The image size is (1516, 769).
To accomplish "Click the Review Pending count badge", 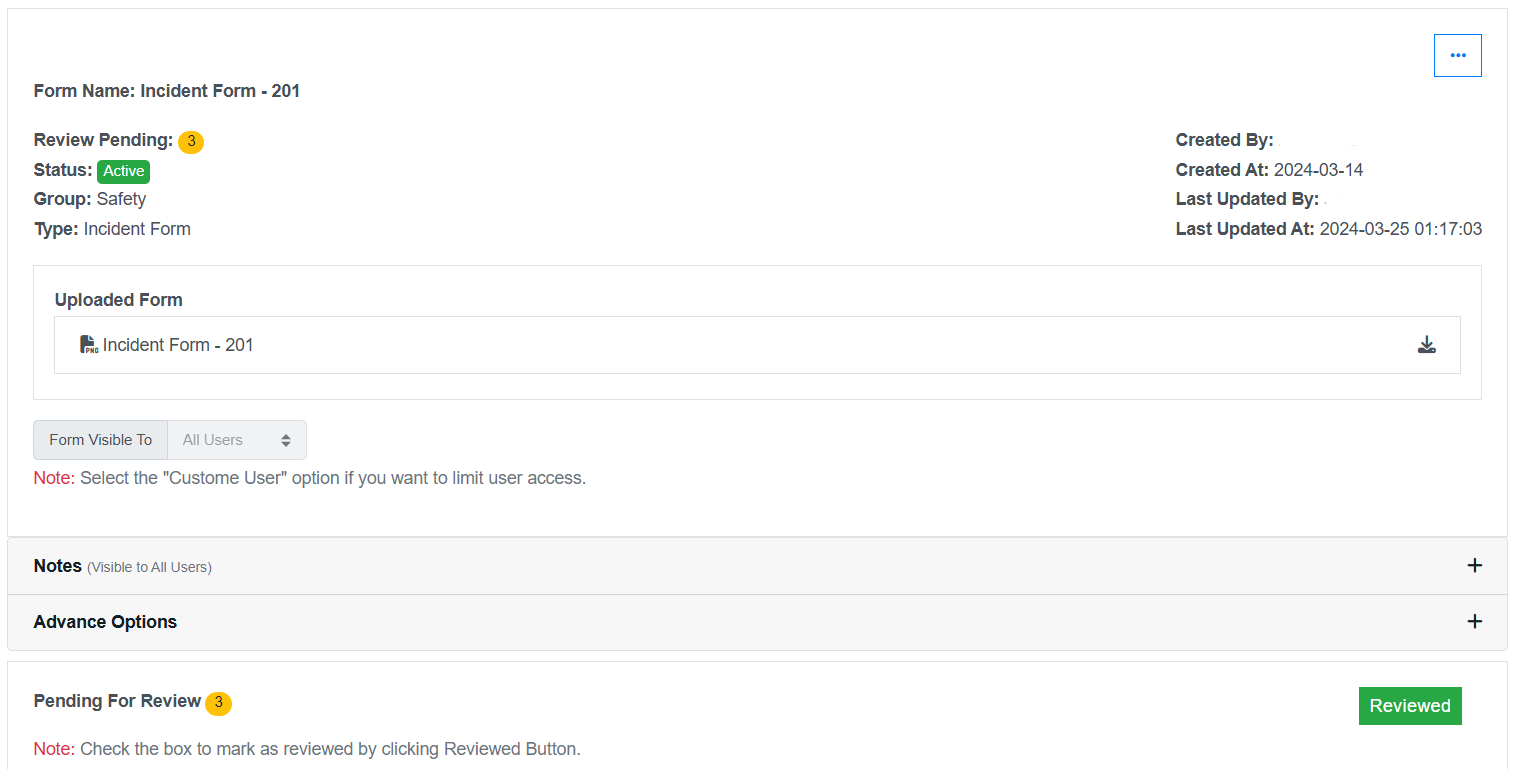I will pos(191,142).
